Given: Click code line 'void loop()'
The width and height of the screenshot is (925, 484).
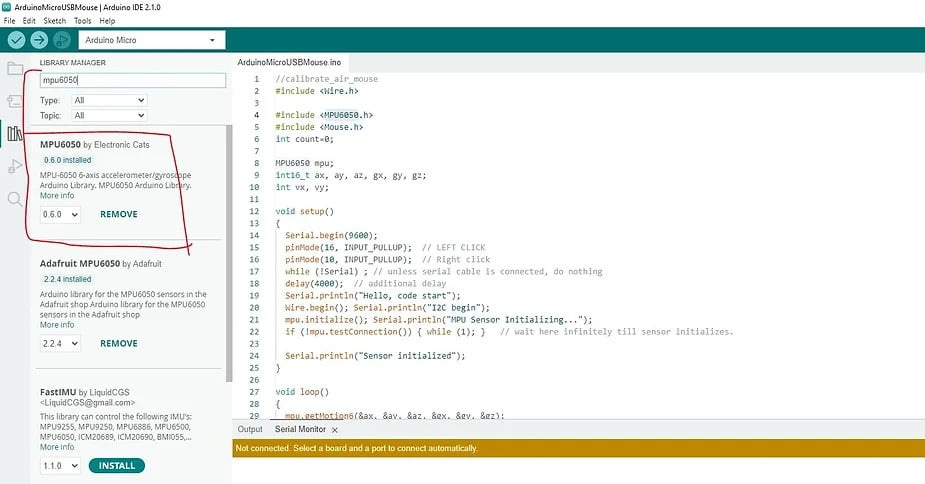Looking at the screenshot, I should (302, 392).
